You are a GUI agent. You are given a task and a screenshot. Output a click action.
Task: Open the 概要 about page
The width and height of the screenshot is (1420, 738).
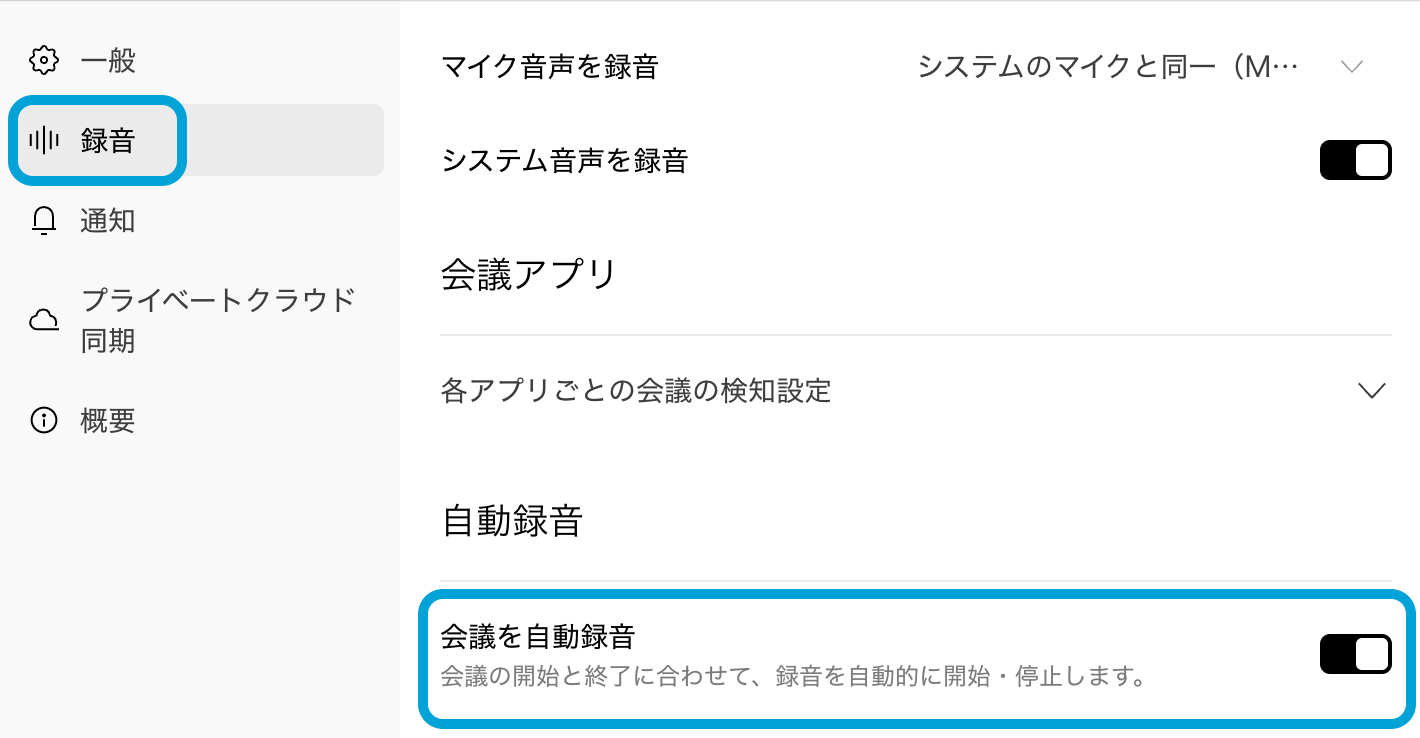tap(108, 421)
